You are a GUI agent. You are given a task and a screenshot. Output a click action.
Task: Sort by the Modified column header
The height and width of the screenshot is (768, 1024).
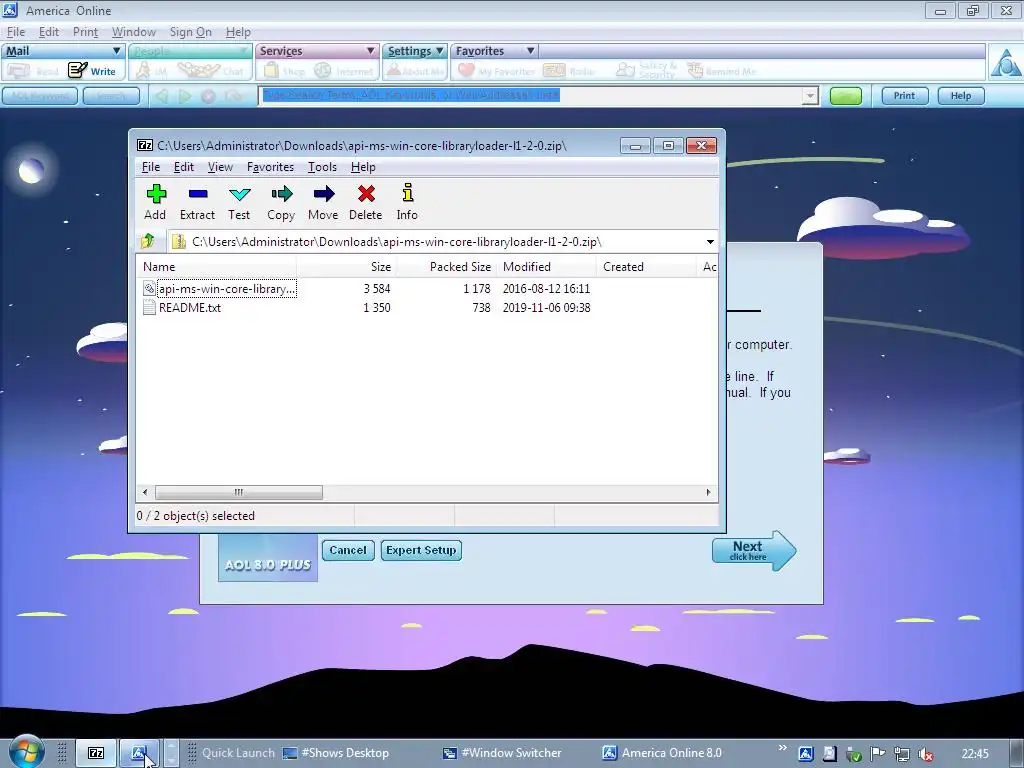(547, 267)
